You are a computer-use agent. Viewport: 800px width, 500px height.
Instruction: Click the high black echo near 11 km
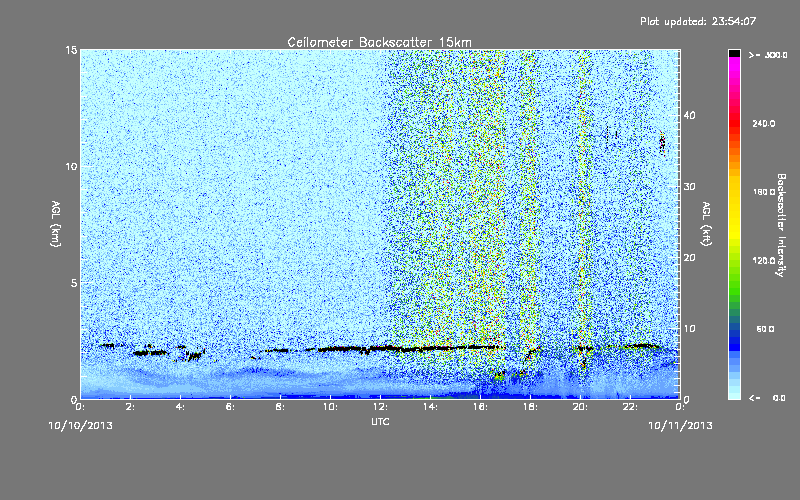pyautogui.click(x=662, y=143)
